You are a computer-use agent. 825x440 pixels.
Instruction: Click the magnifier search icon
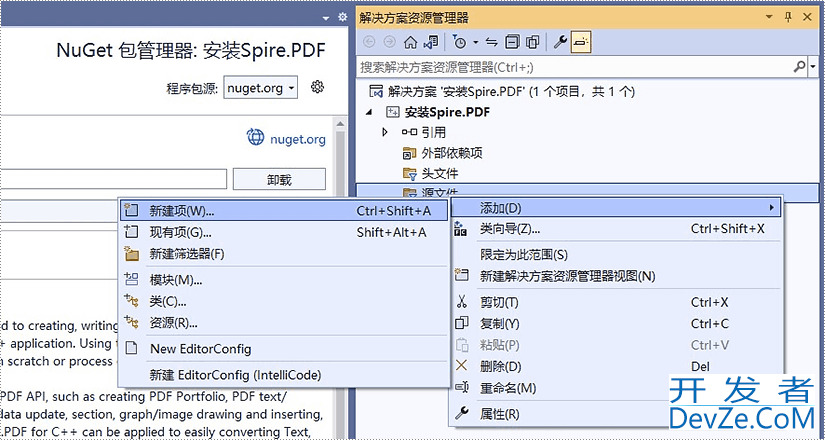(799, 67)
